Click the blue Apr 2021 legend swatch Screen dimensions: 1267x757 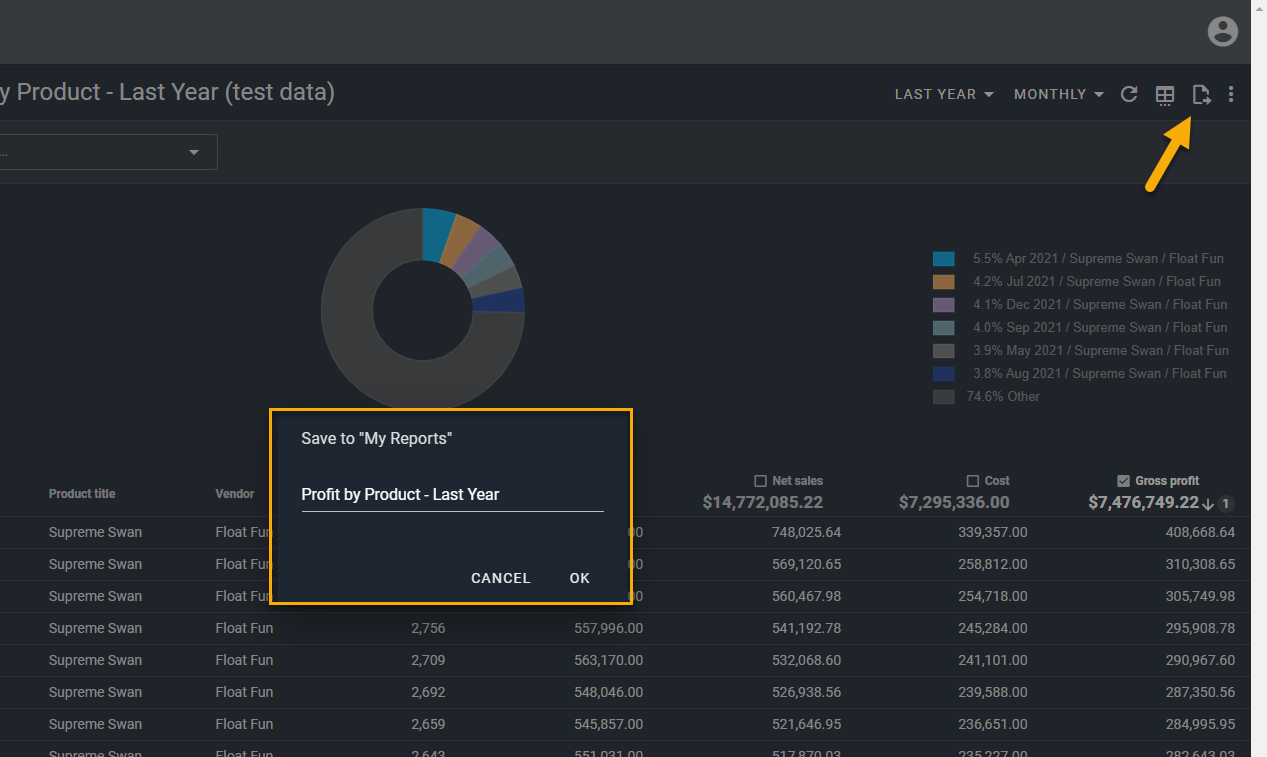(x=943, y=259)
